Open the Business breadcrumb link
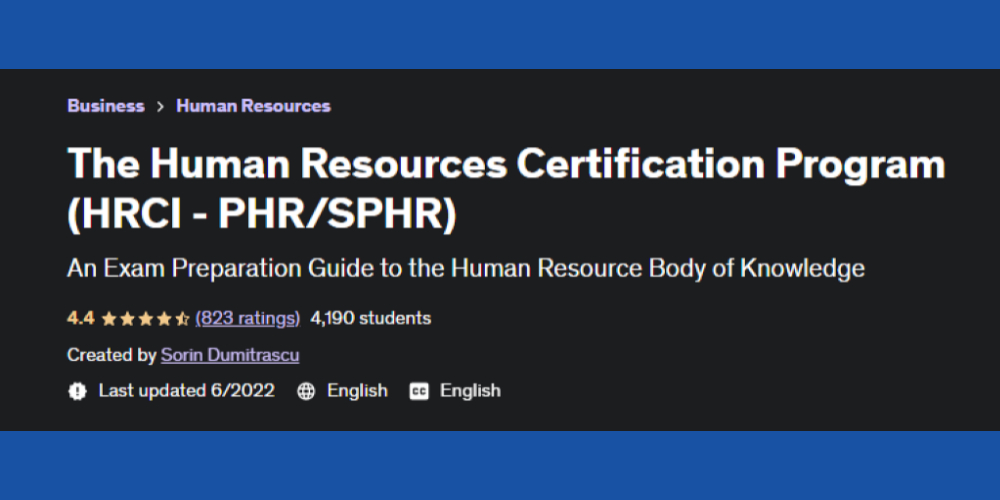The height and width of the screenshot is (500, 1000). 106,106
